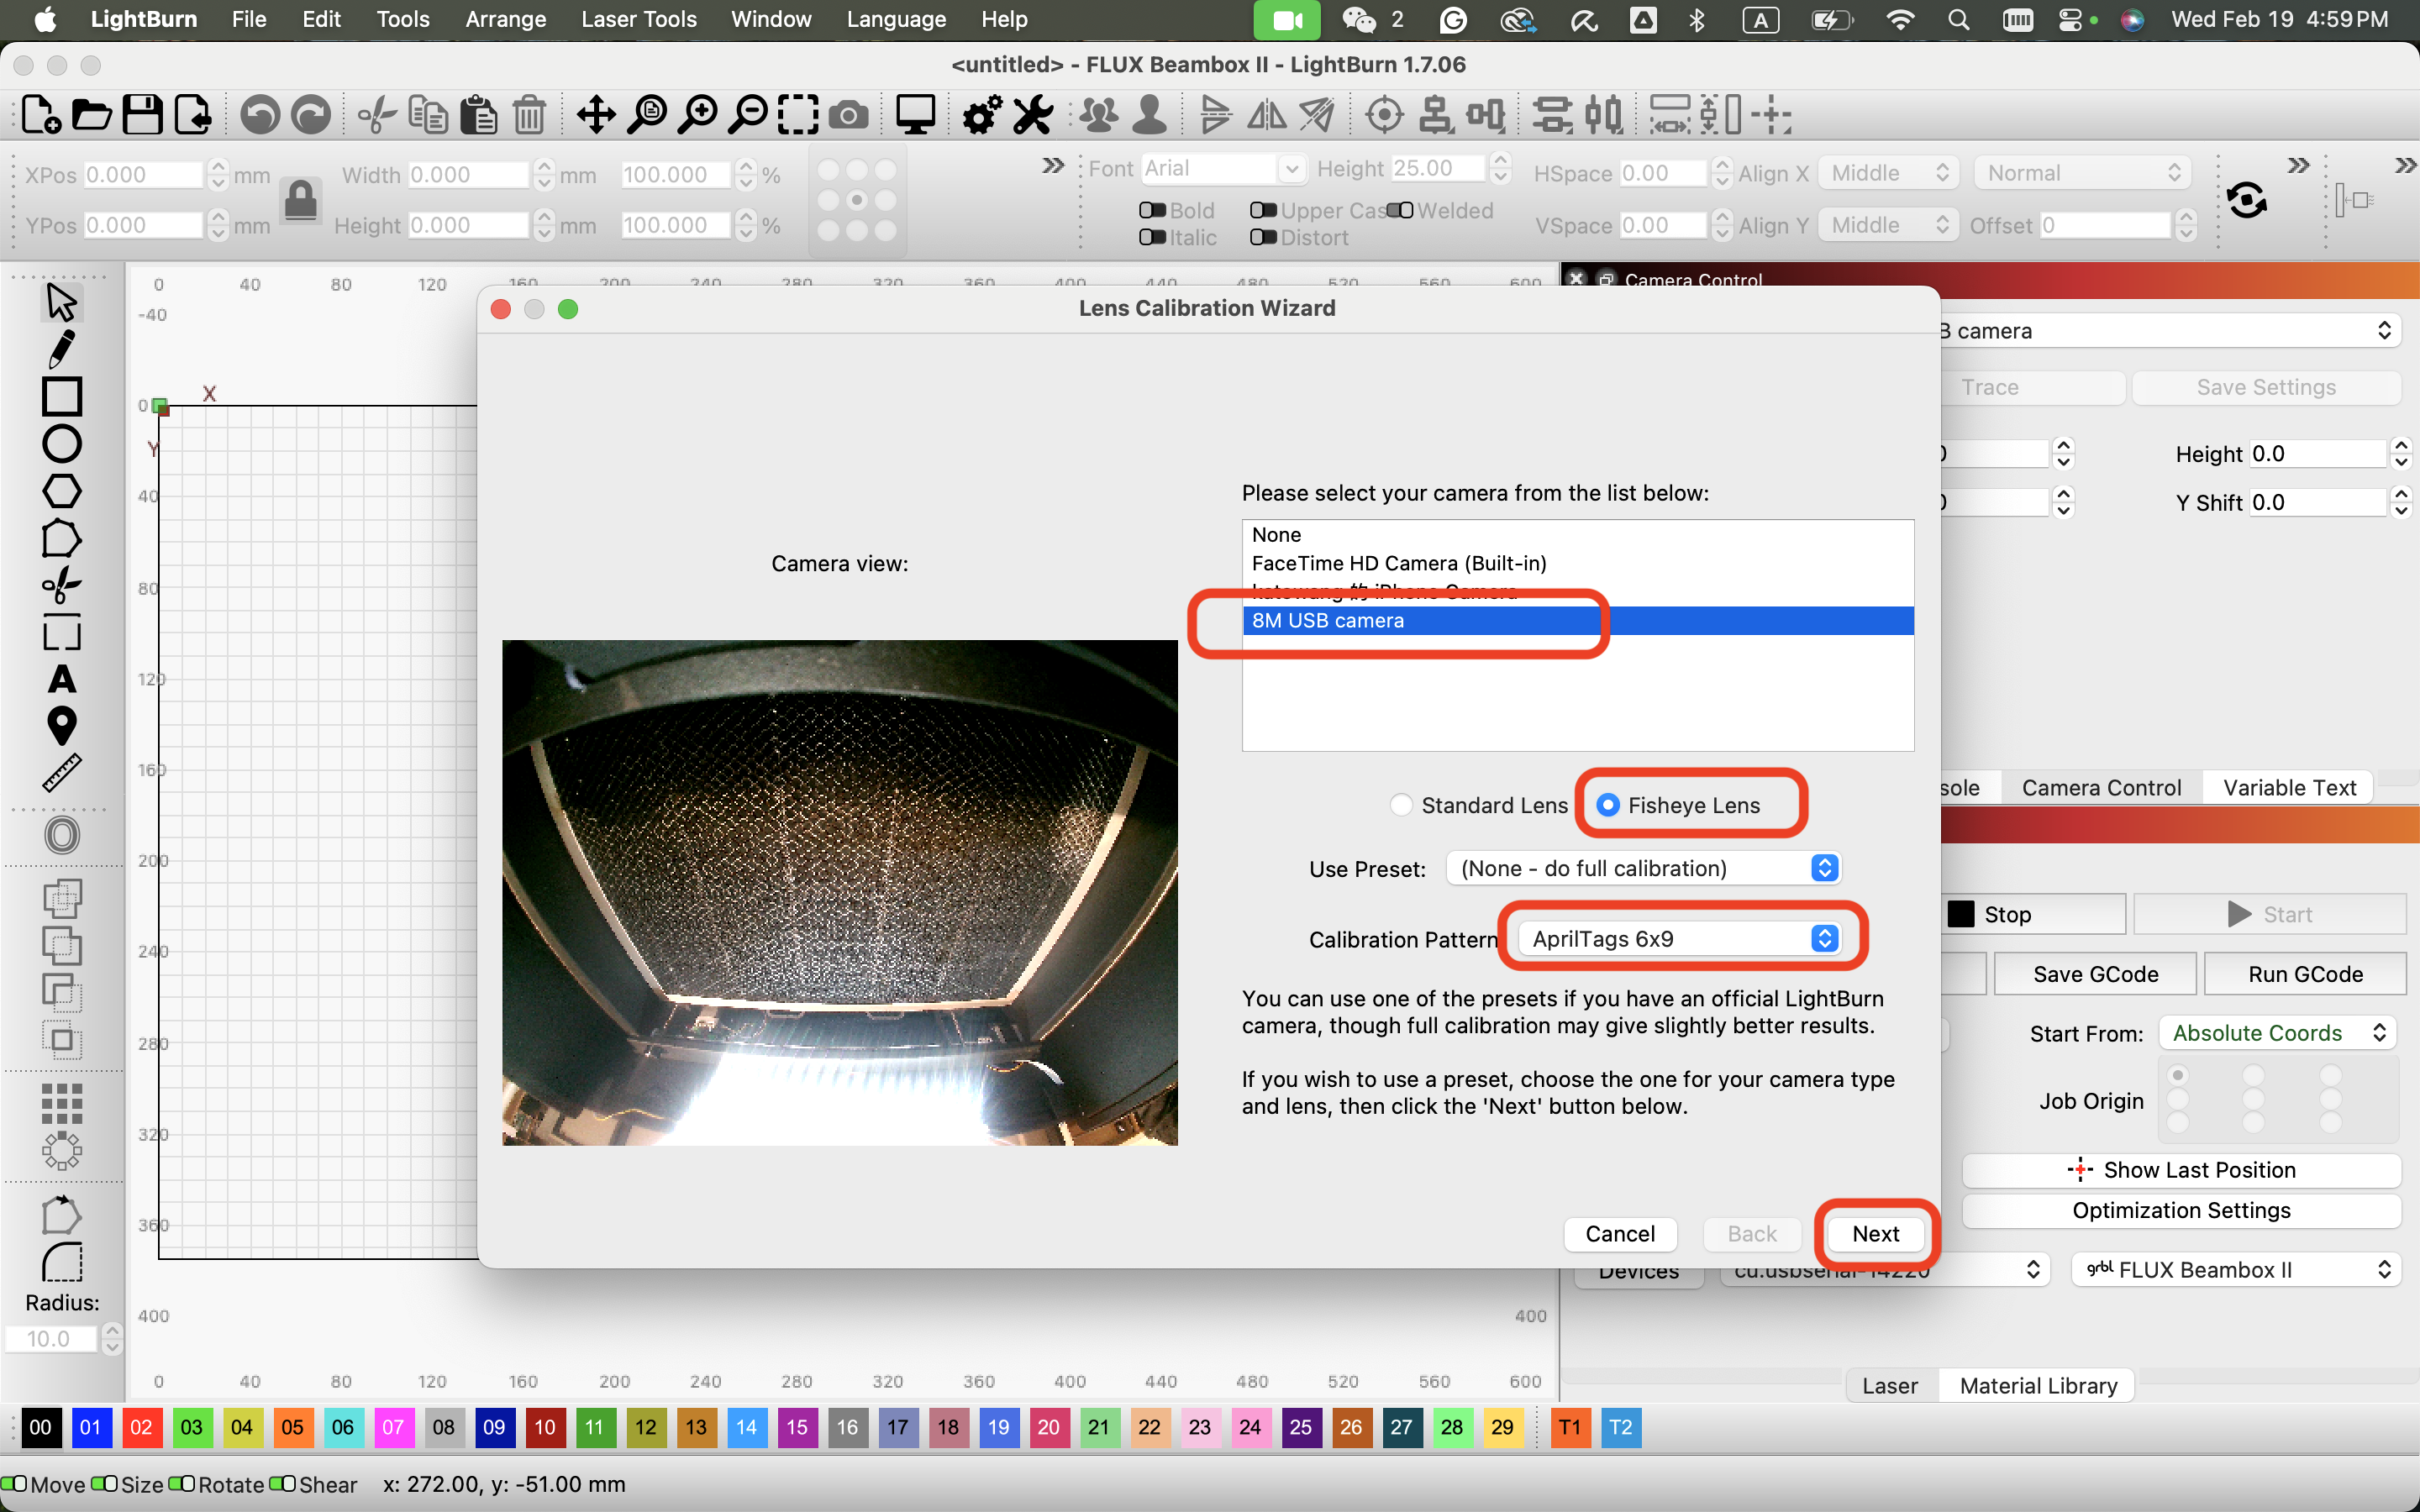Select the Rectangle tool
Image resolution: width=2420 pixels, height=1512 pixels.
(62, 397)
